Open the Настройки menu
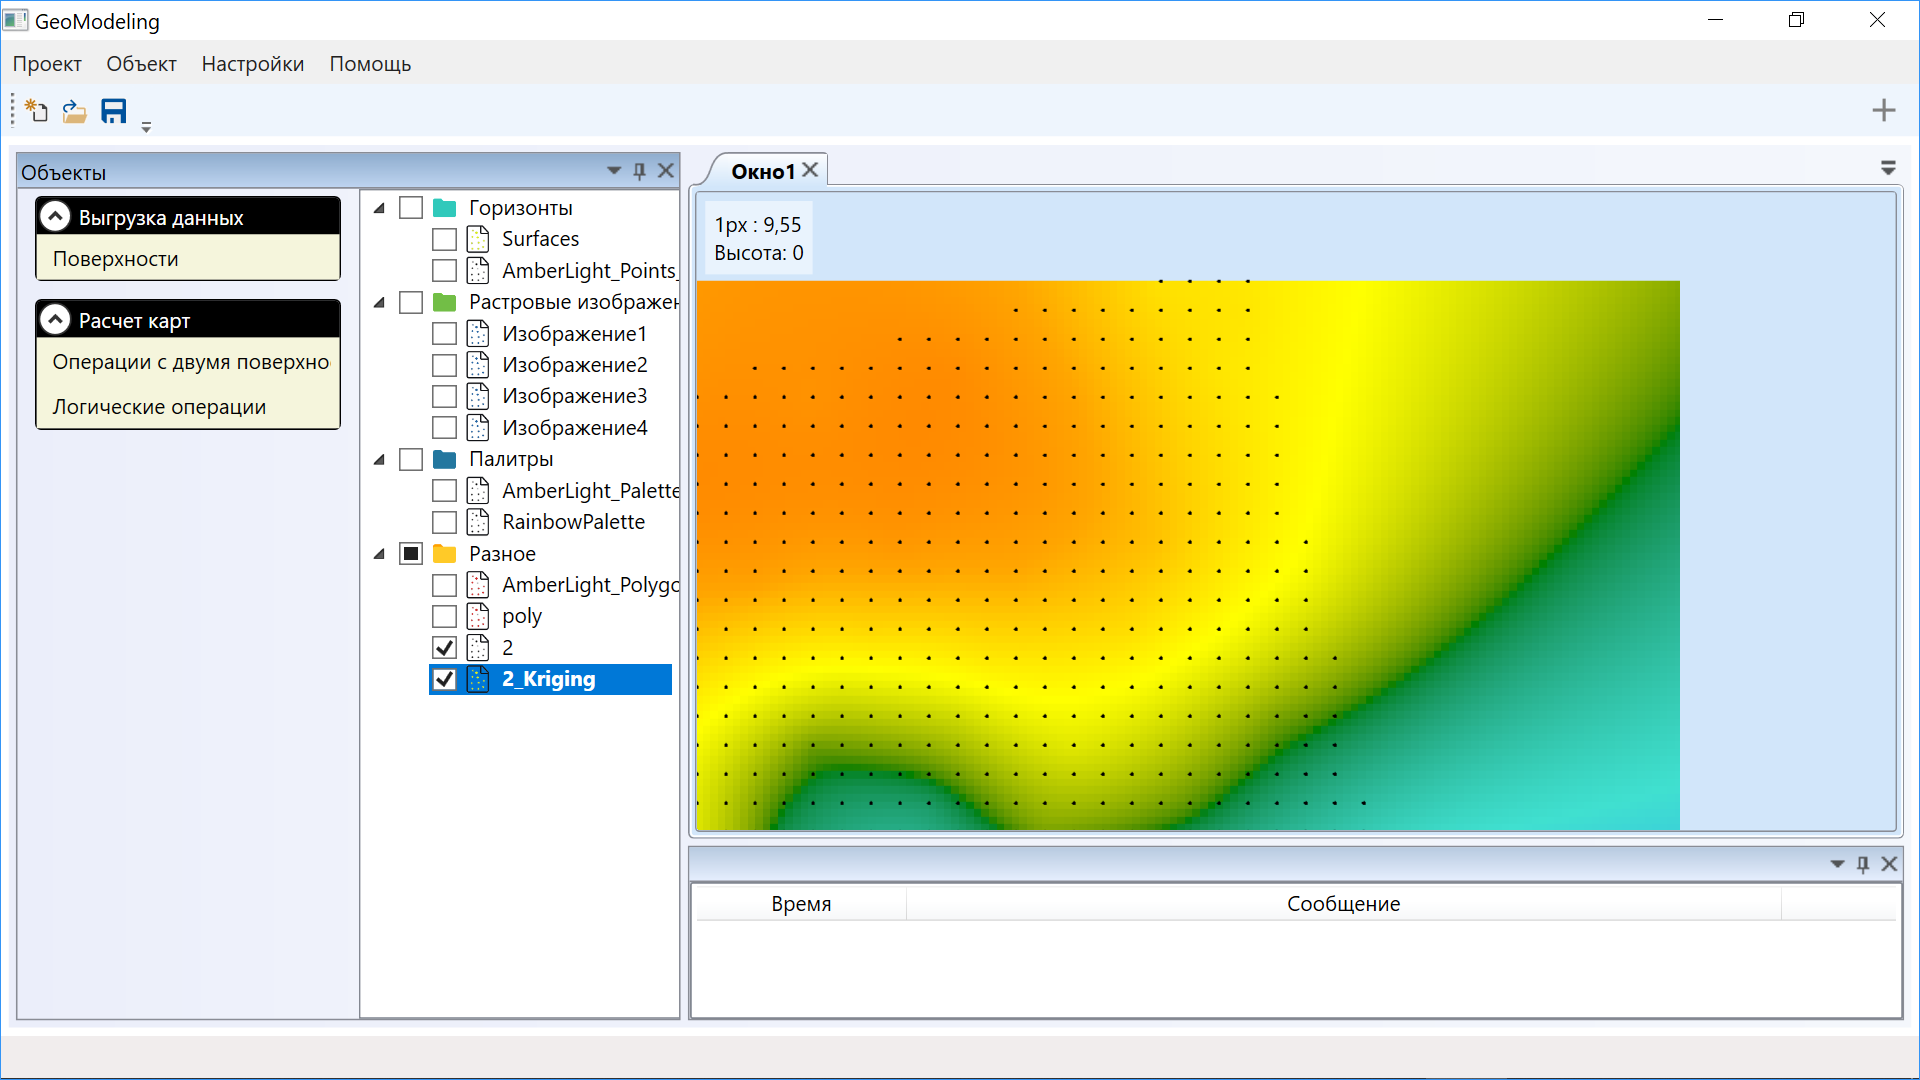Image resolution: width=1920 pixels, height=1080 pixels. coord(252,64)
